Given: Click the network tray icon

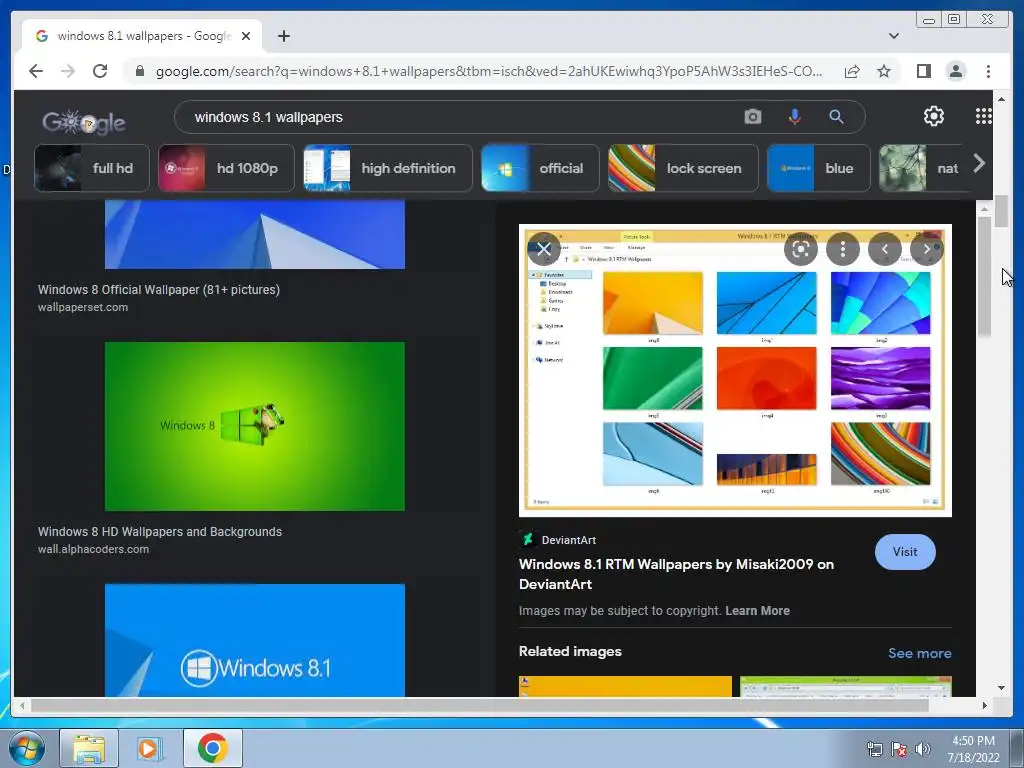Looking at the screenshot, I should click(874, 749).
